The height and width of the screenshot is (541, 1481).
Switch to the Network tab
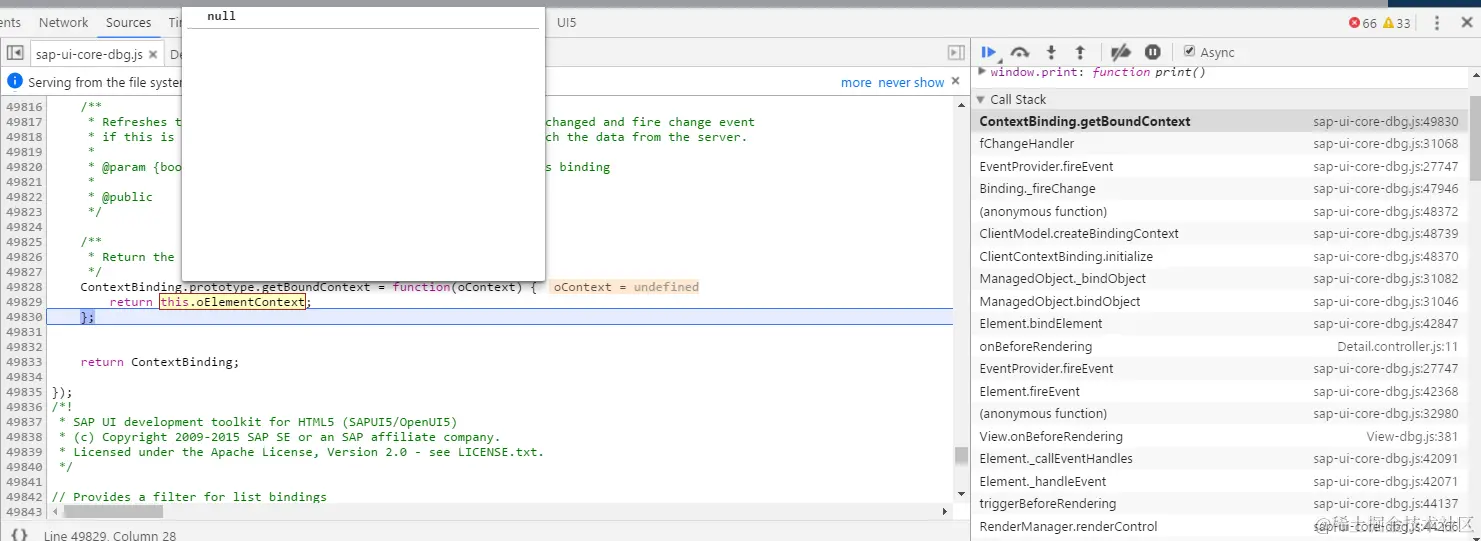pos(64,22)
